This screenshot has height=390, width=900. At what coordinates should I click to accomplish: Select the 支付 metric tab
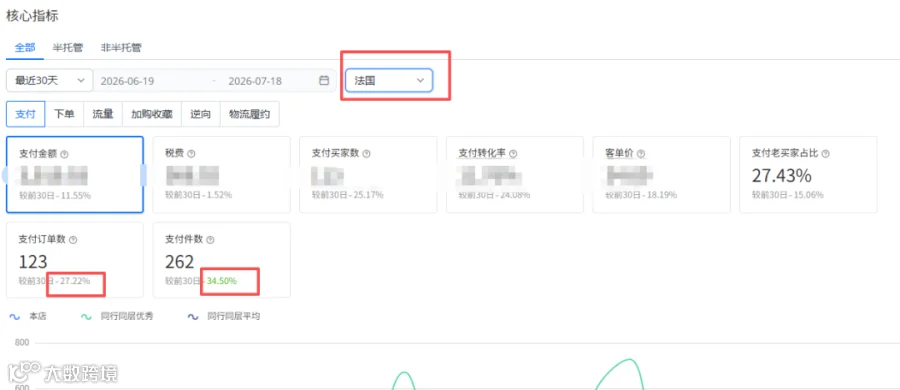(25, 114)
